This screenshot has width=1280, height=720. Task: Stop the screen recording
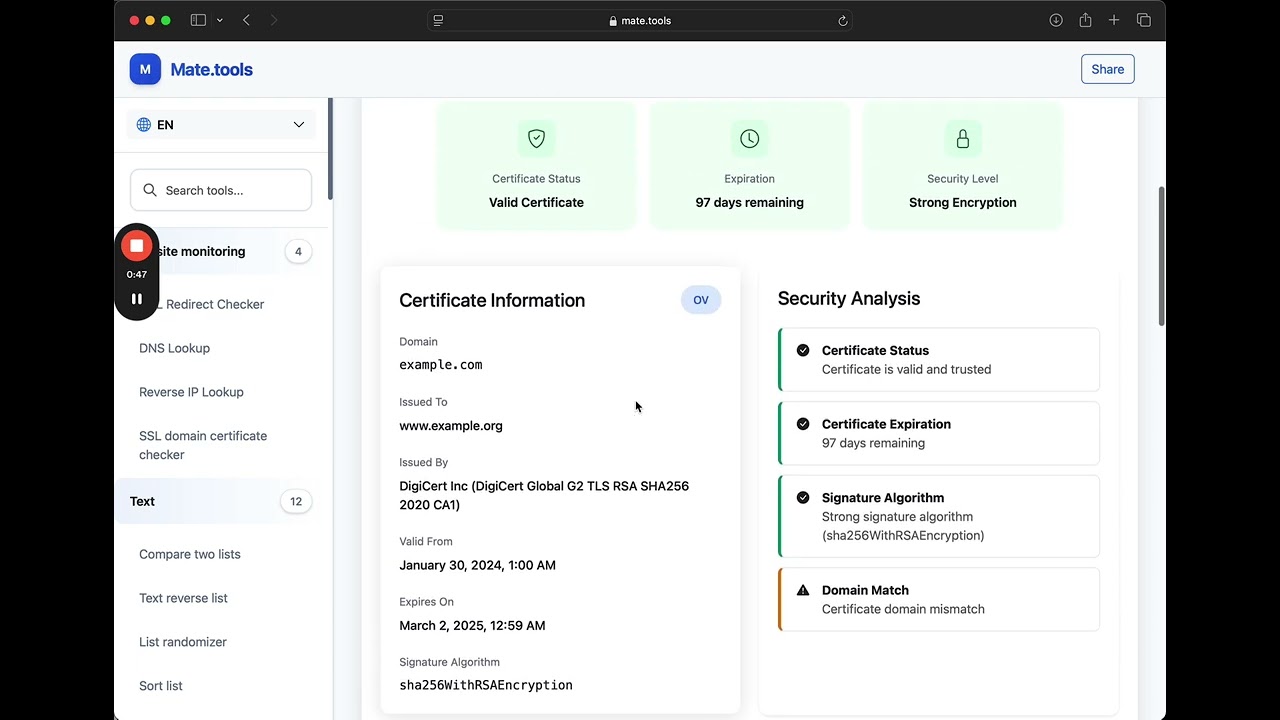pos(137,246)
